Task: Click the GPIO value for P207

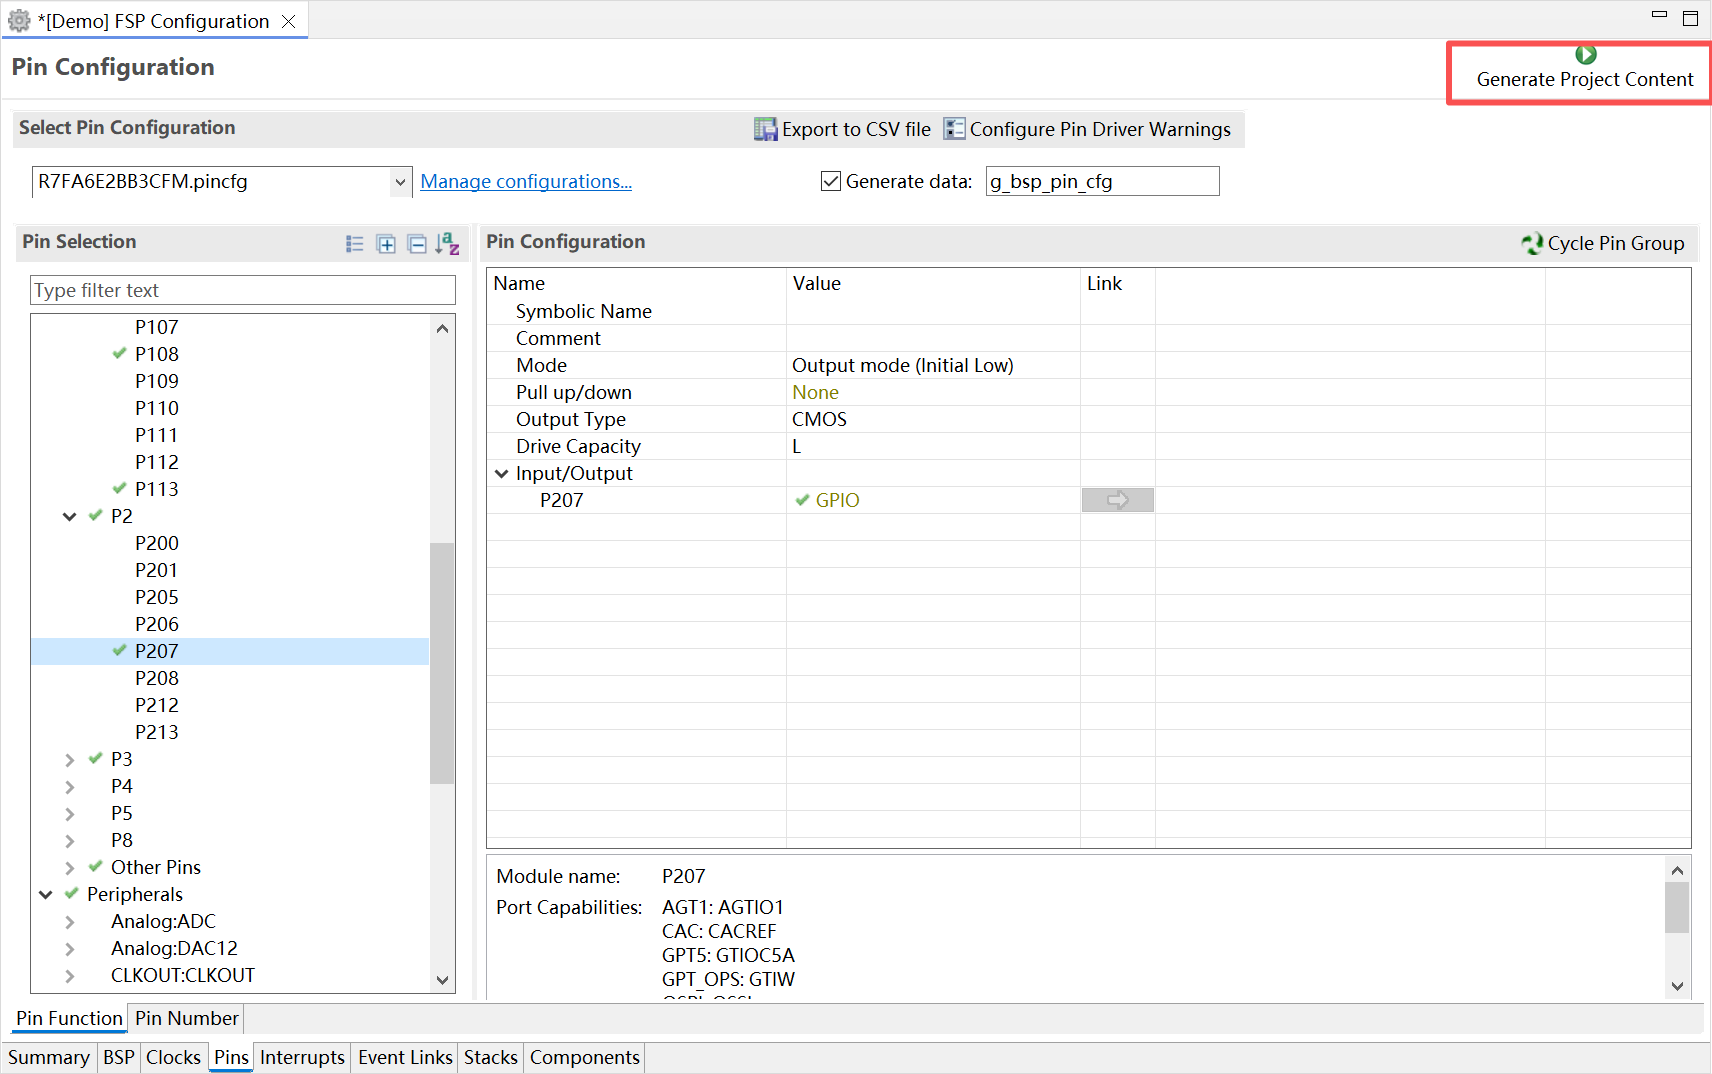Action: tap(837, 500)
